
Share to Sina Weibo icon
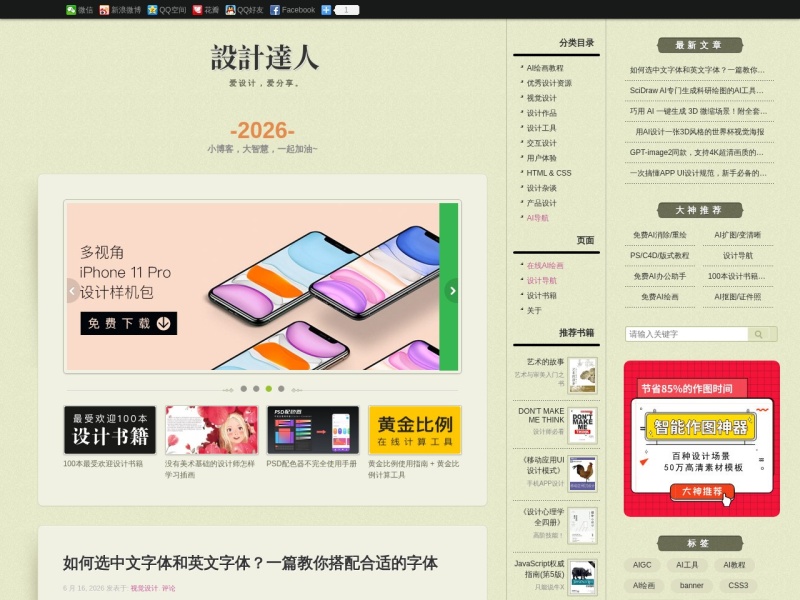point(104,10)
